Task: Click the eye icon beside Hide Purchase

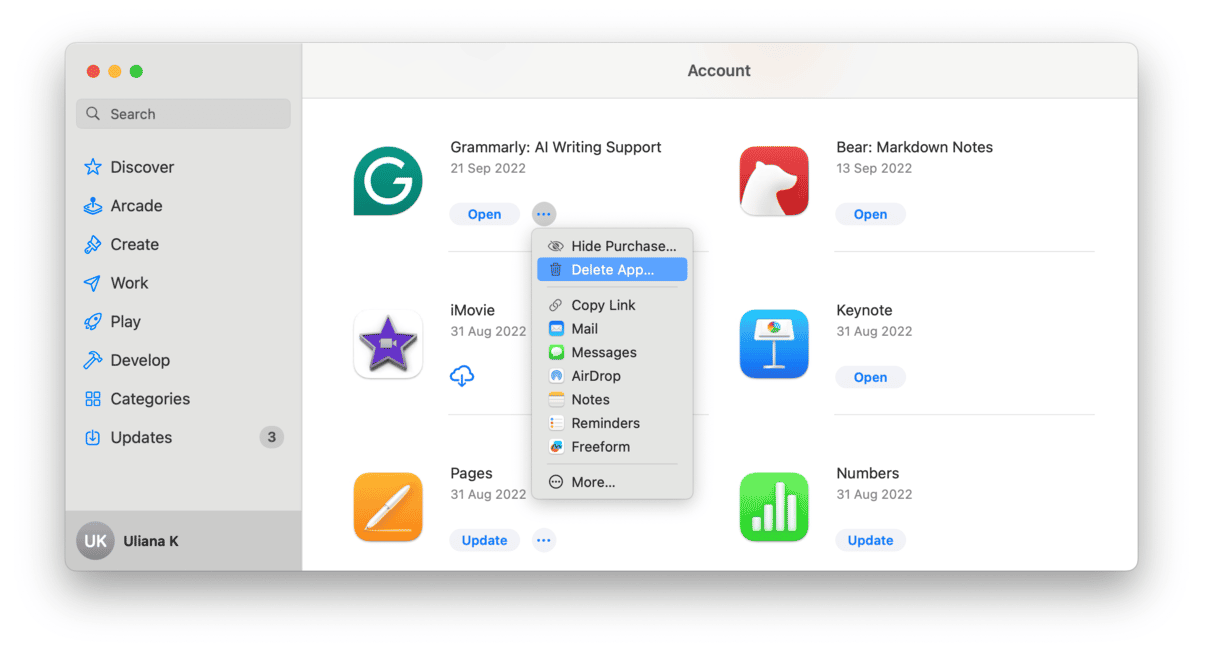Action: click(556, 246)
